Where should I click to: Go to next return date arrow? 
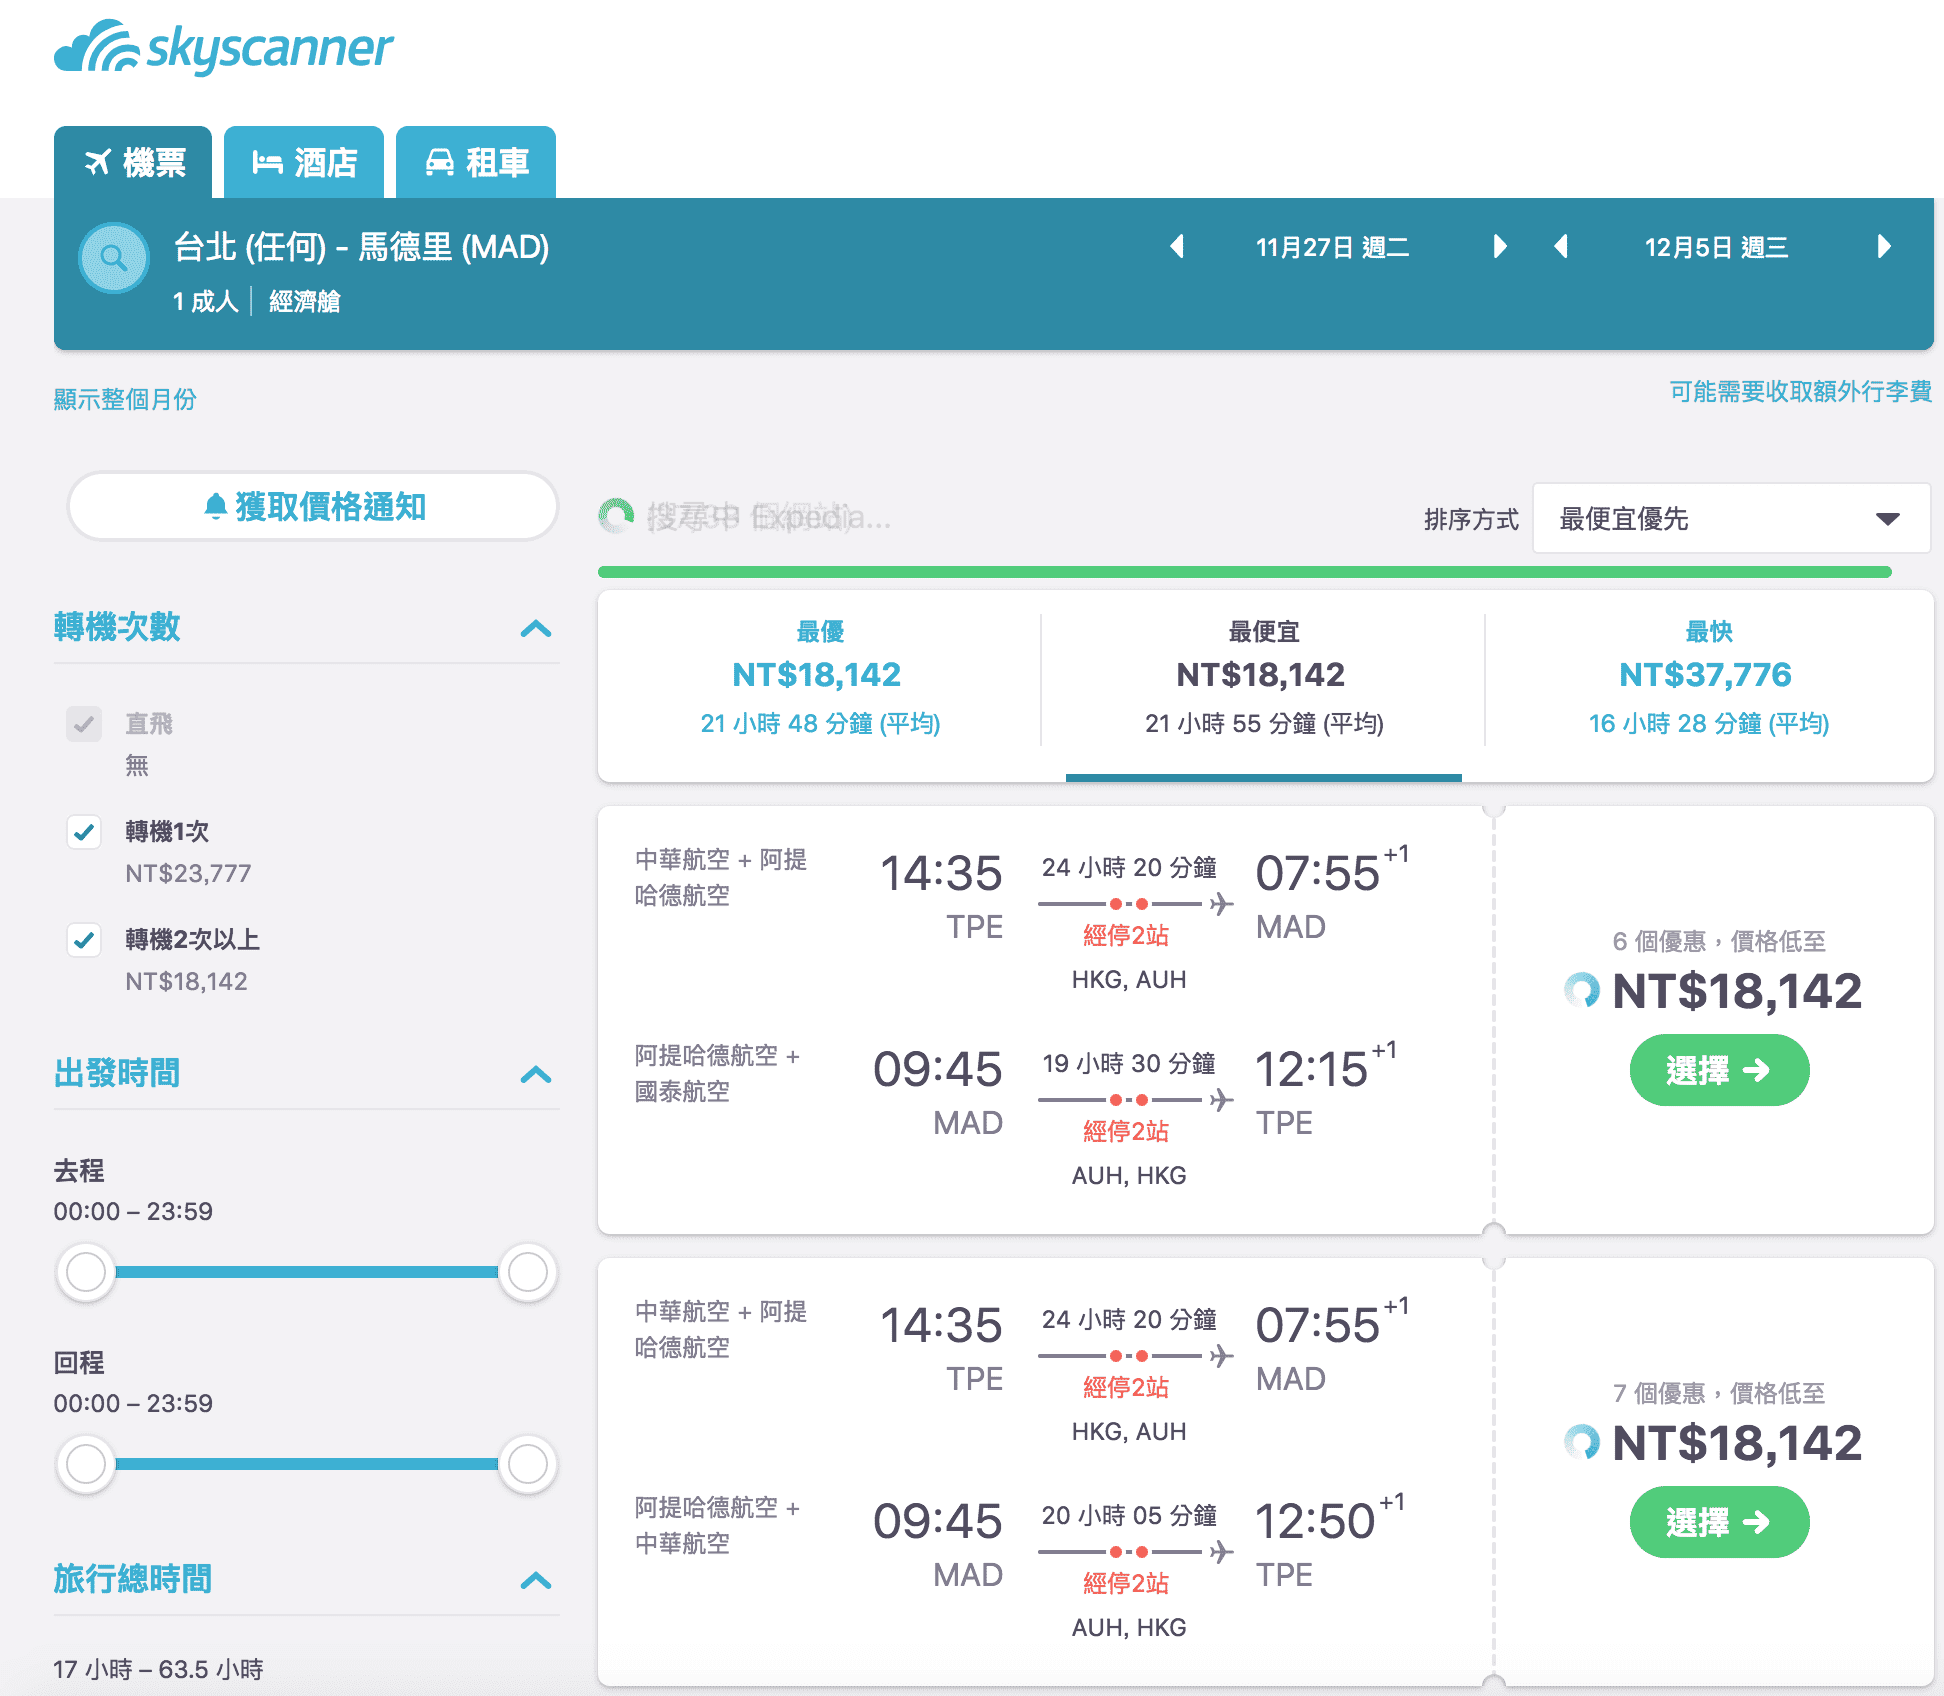click(1884, 247)
